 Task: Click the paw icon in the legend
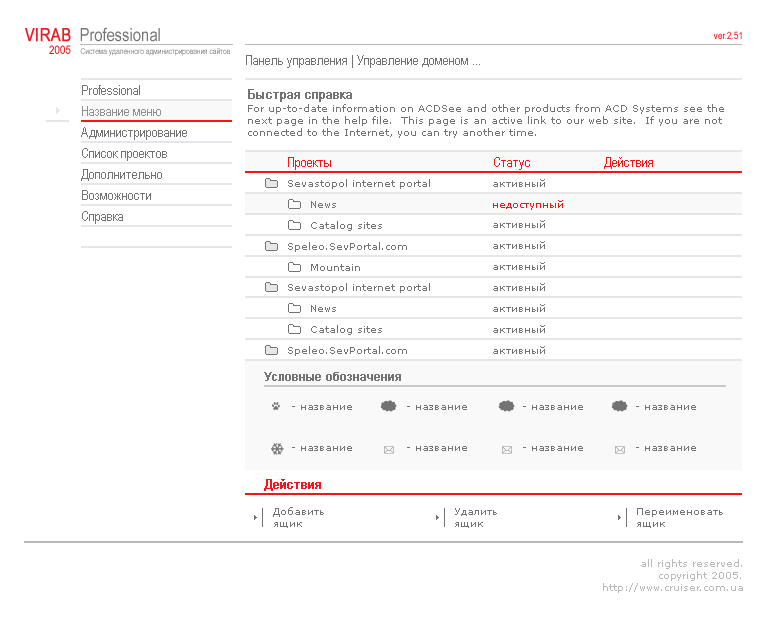point(276,406)
